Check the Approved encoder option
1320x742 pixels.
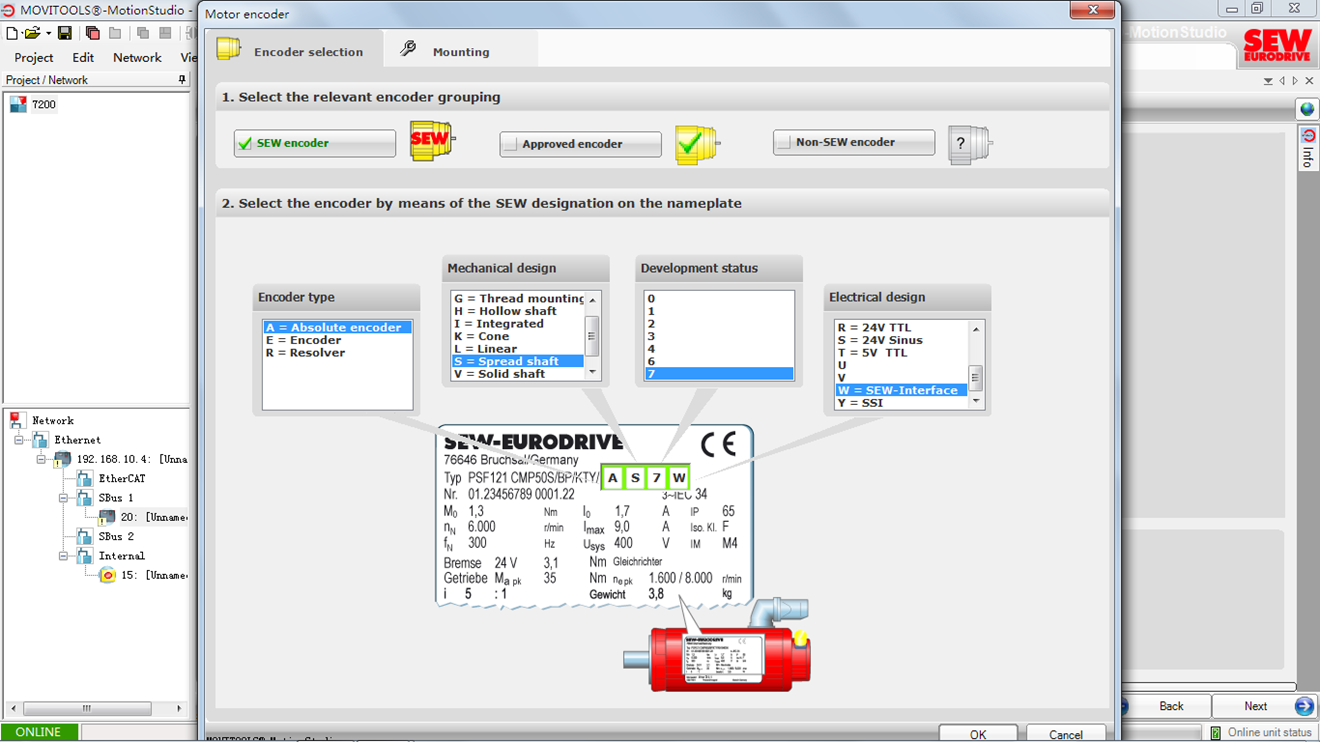511,144
